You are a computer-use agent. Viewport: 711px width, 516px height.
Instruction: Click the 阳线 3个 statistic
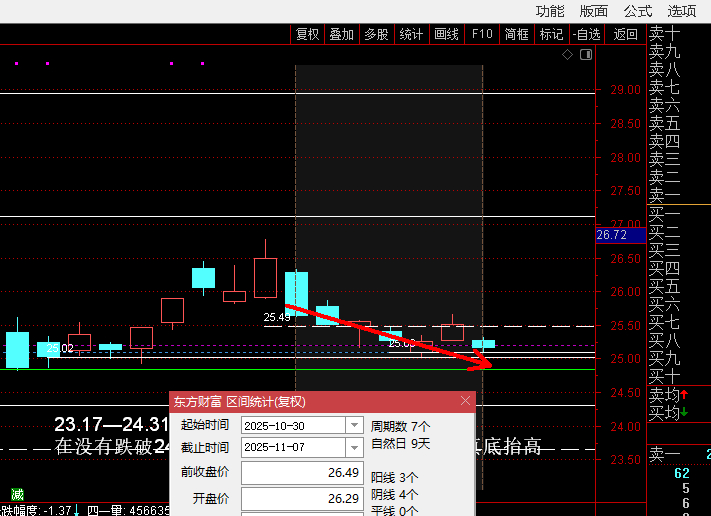(x=394, y=477)
